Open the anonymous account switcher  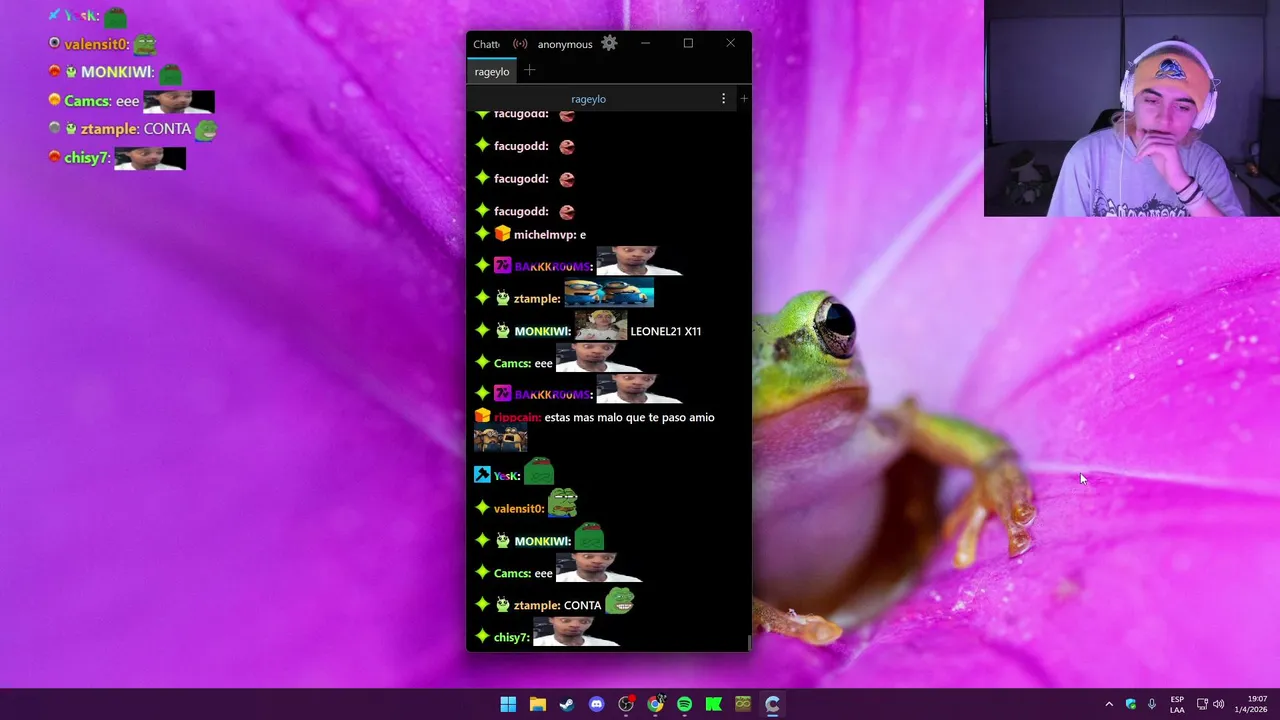pyautogui.click(x=565, y=44)
